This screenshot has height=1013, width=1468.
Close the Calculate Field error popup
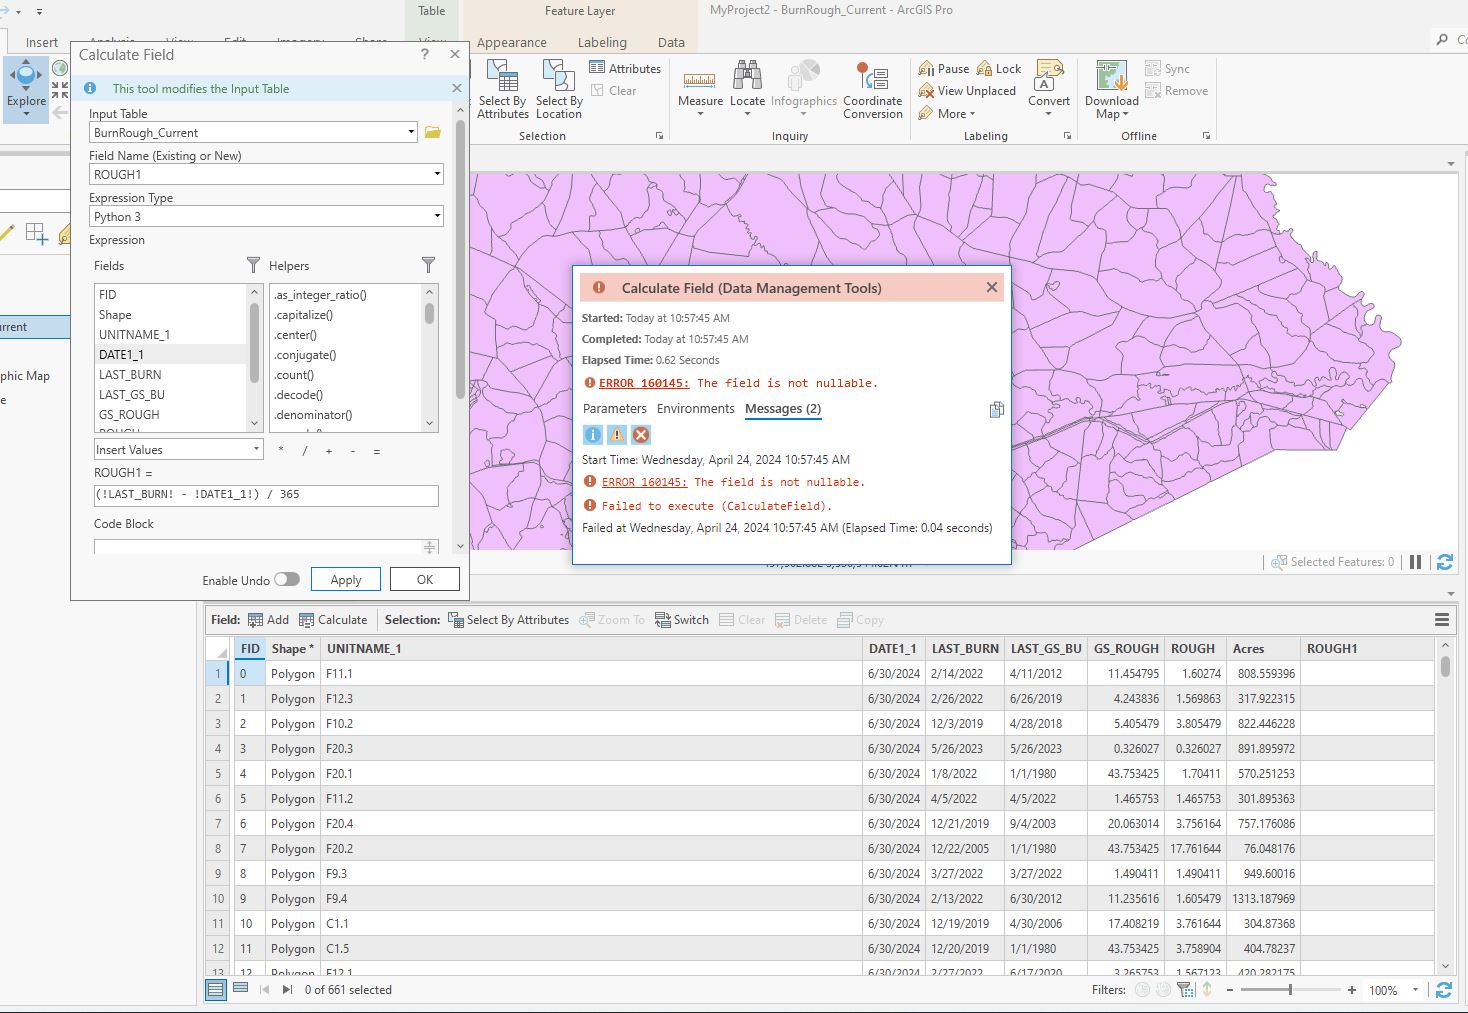[x=992, y=287]
